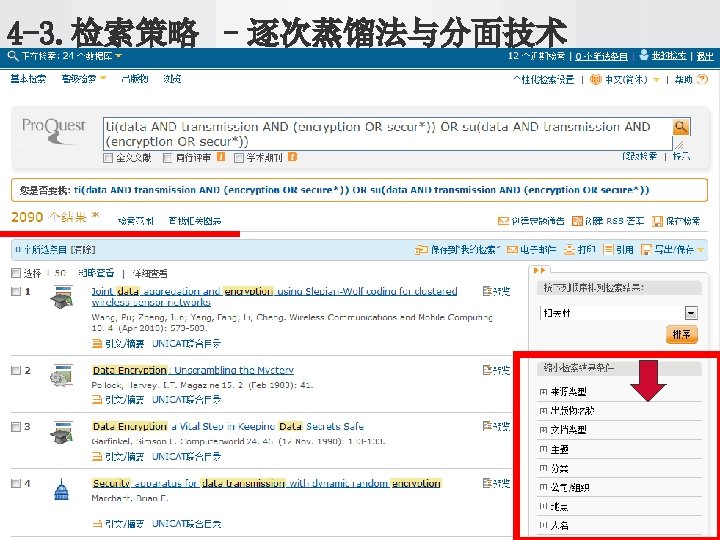The image size is (720, 540).
Task: Click the Cite icon in toolbar
Action: pyautogui.click(x=608, y=249)
